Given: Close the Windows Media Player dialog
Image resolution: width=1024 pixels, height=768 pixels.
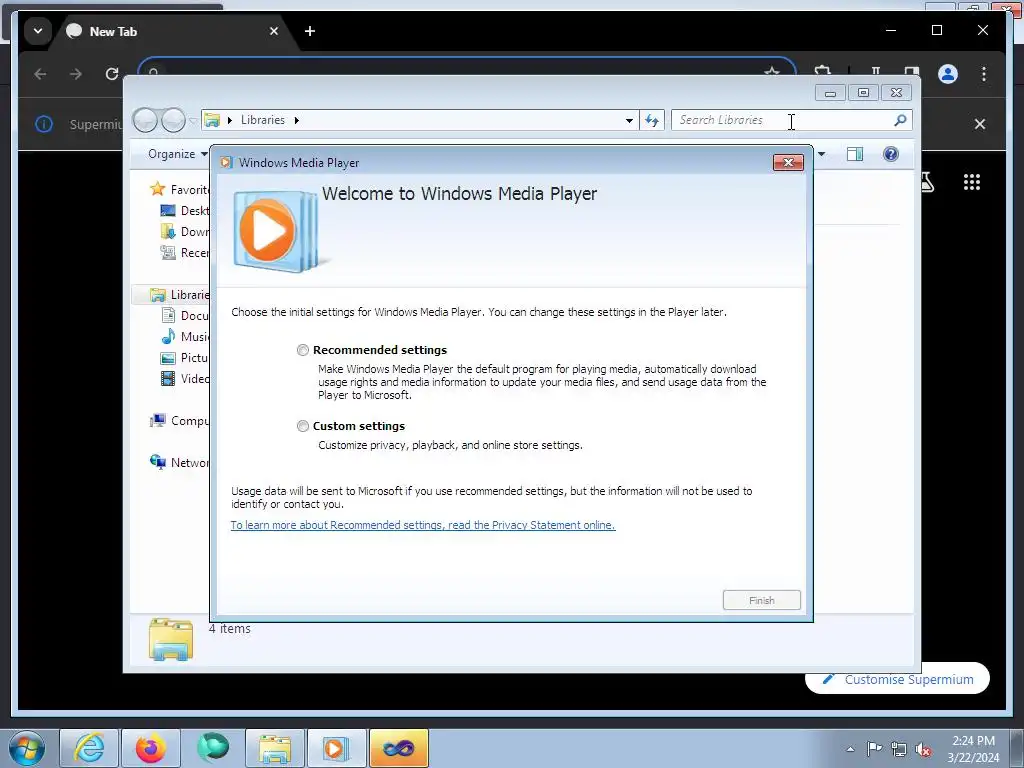Looking at the screenshot, I should click(788, 163).
